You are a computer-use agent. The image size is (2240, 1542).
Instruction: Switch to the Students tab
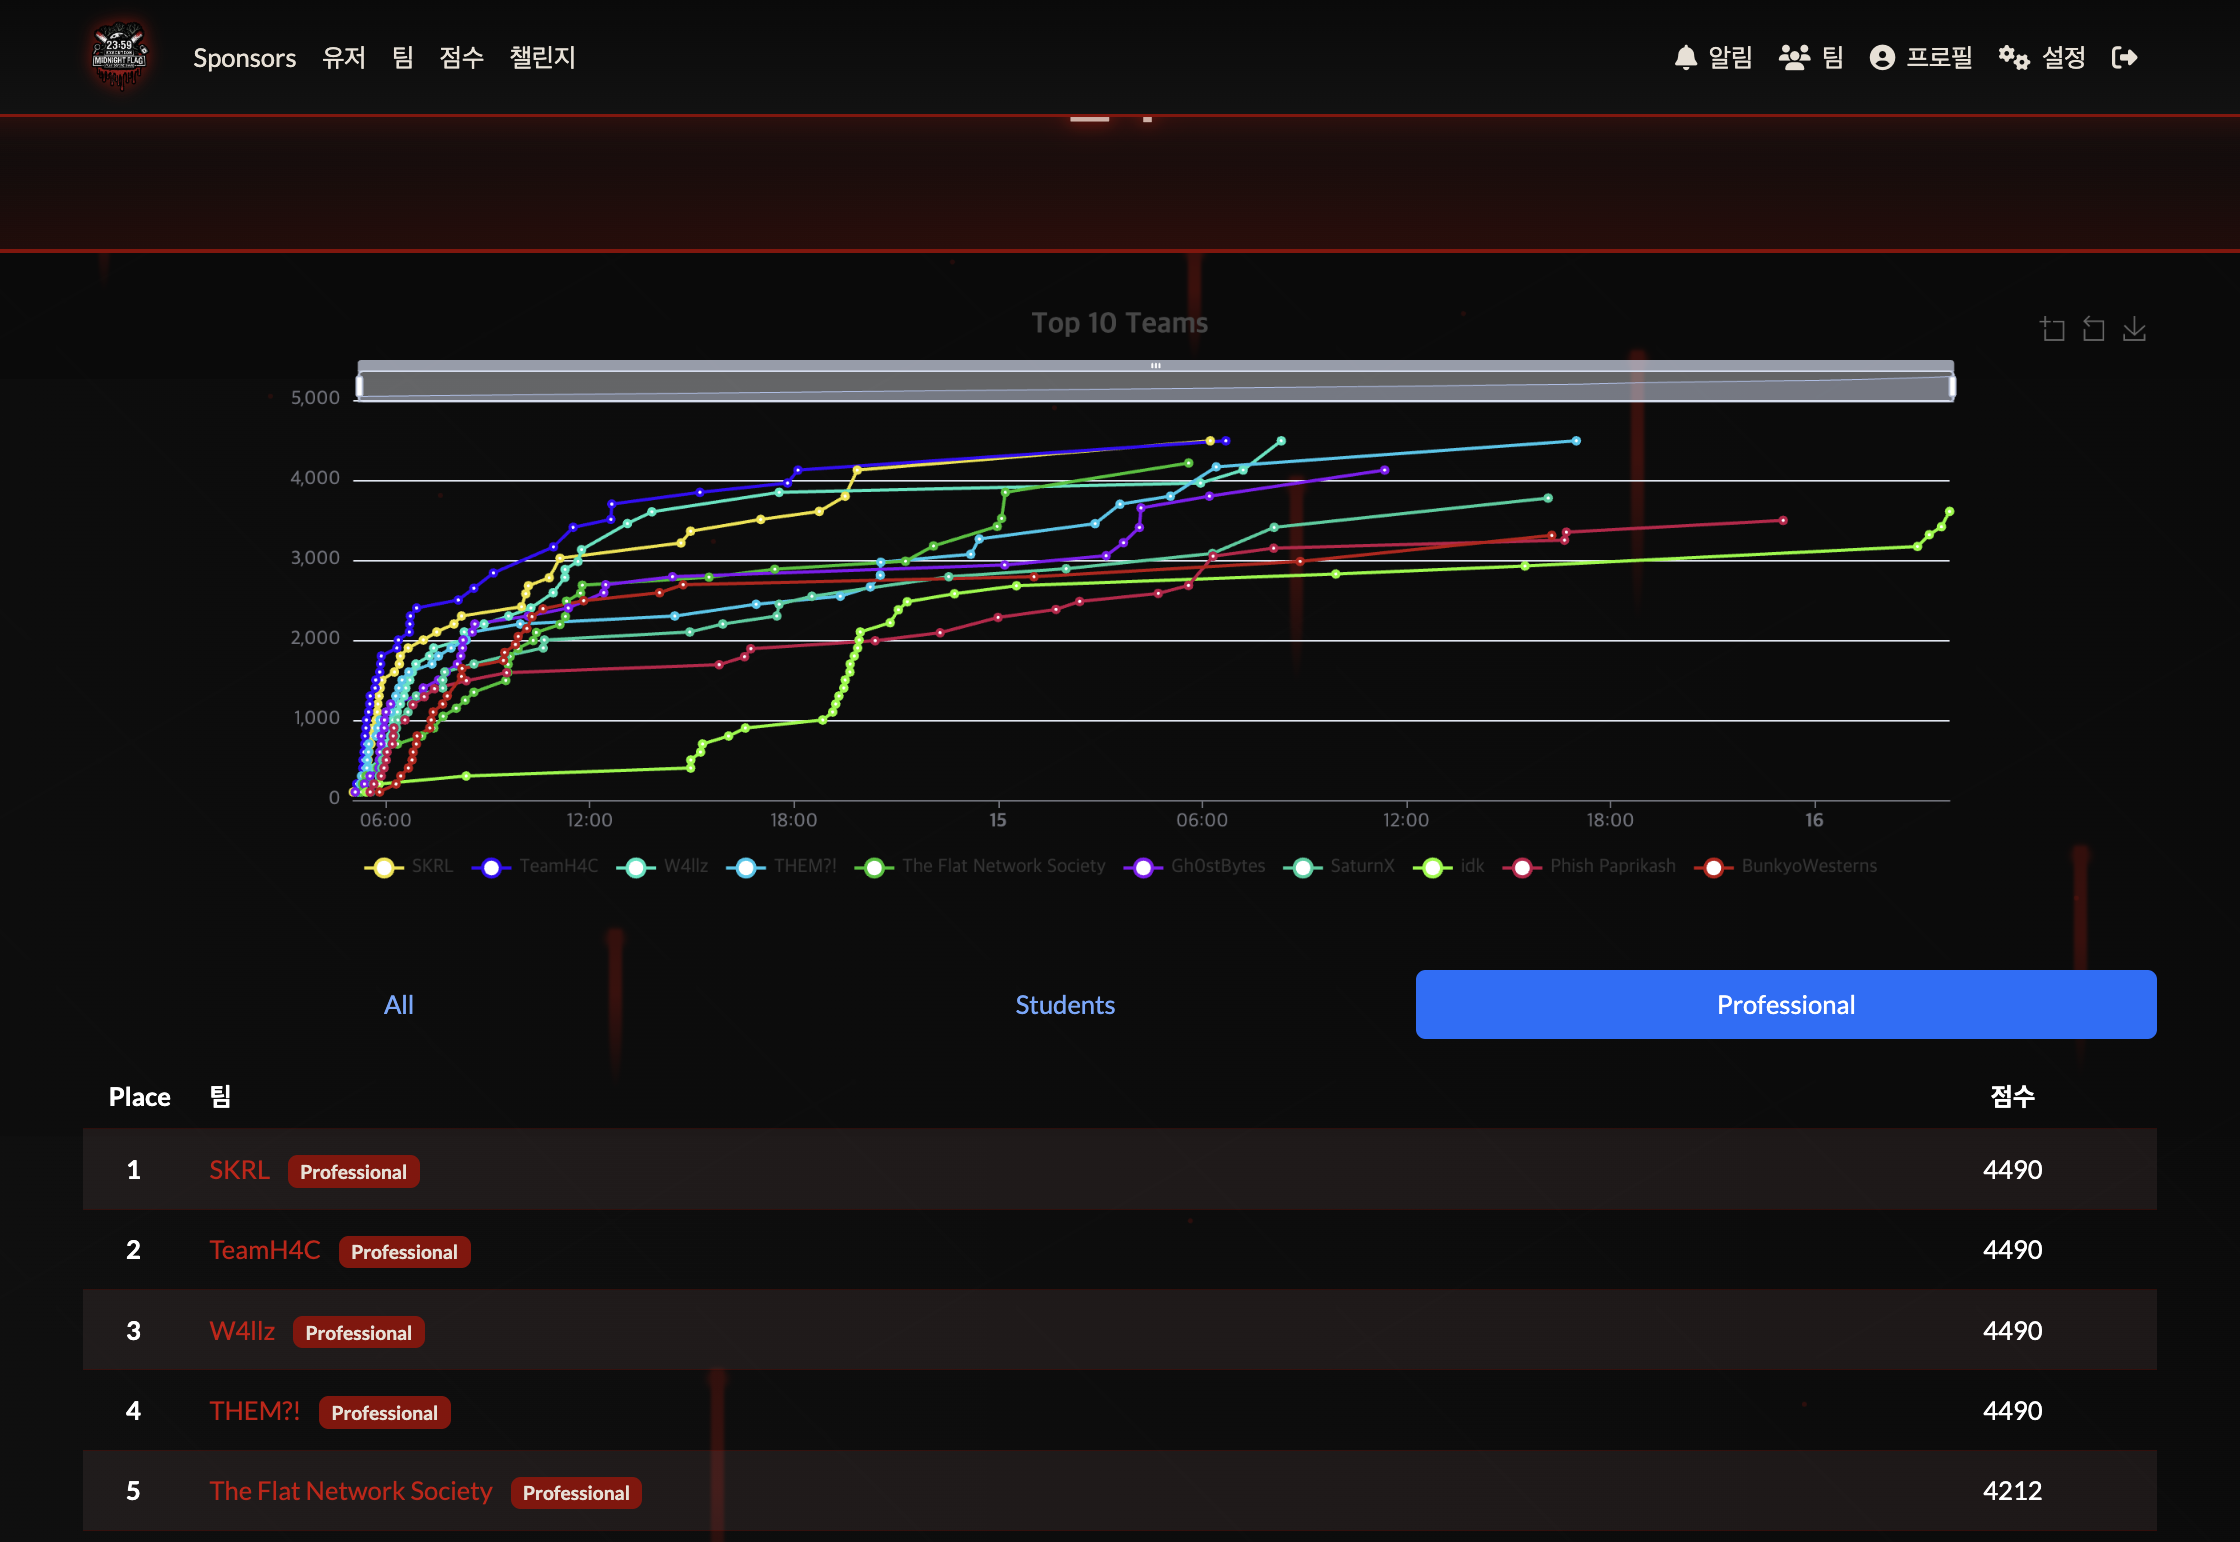(x=1065, y=1005)
